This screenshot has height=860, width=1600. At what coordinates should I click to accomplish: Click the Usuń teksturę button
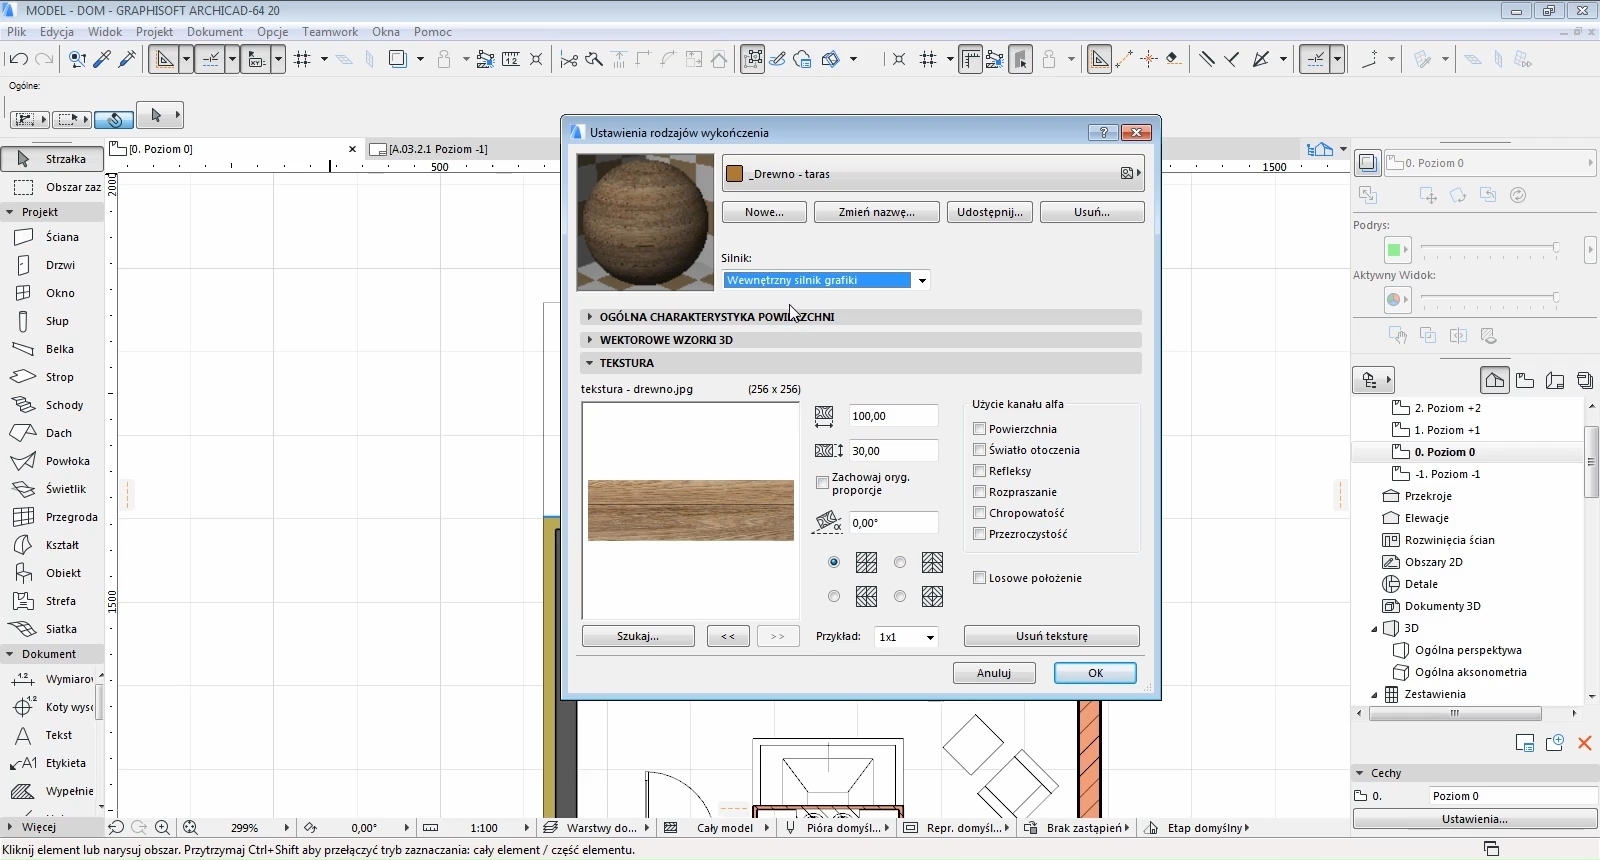pyautogui.click(x=1051, y=636)
